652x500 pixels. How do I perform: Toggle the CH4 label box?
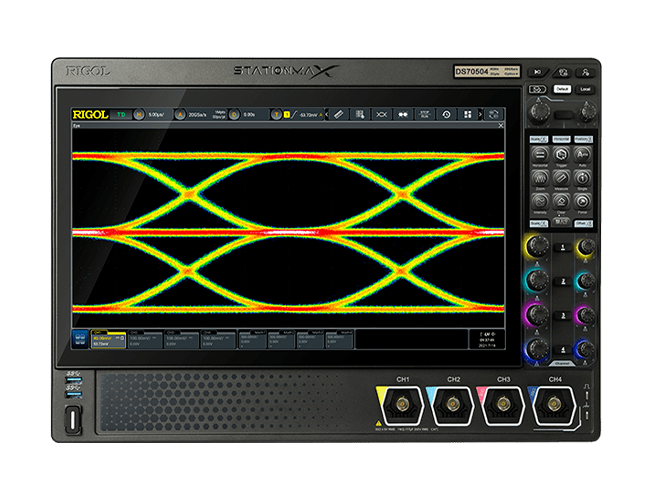(x=218, y=339)
